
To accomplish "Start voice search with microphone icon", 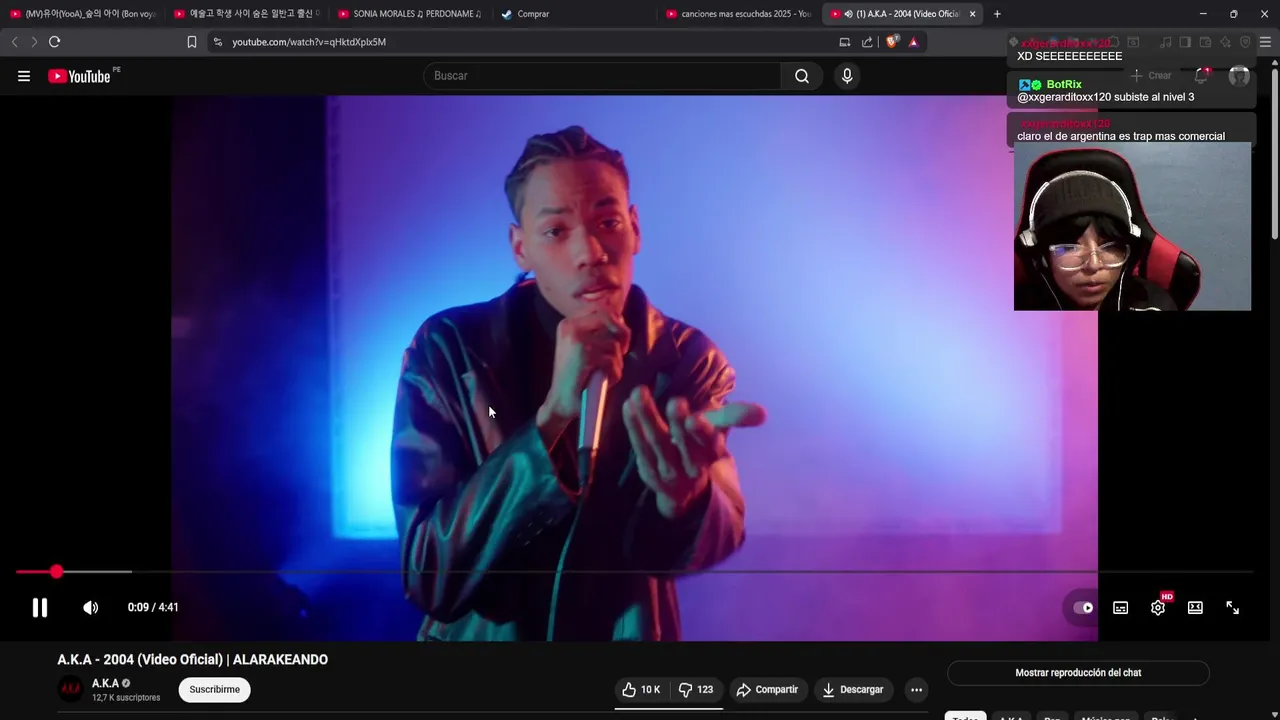I will point(847,76).
